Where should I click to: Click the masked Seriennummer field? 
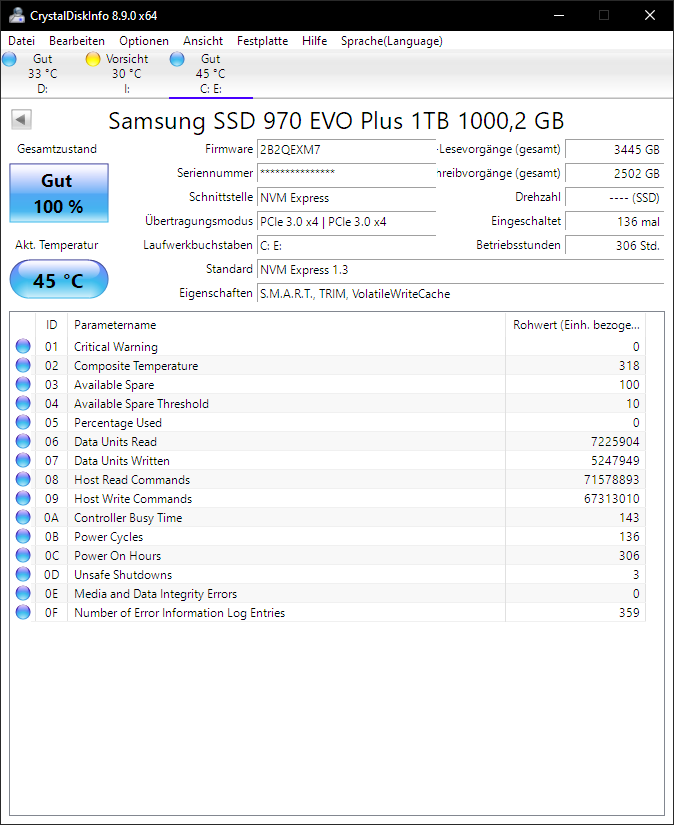pos(346,173)
